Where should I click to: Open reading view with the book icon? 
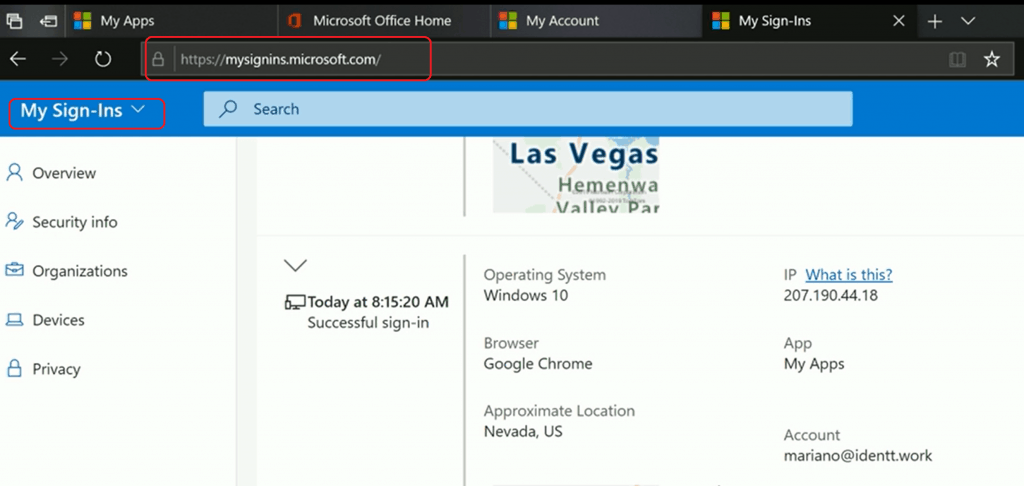pyautogui.click(x=957, y=59)
